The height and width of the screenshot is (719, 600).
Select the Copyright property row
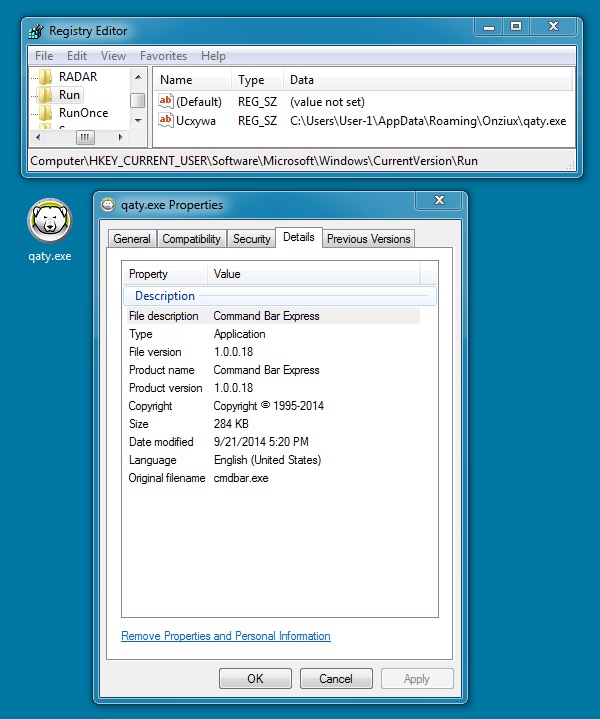click(x=273, y=406)
